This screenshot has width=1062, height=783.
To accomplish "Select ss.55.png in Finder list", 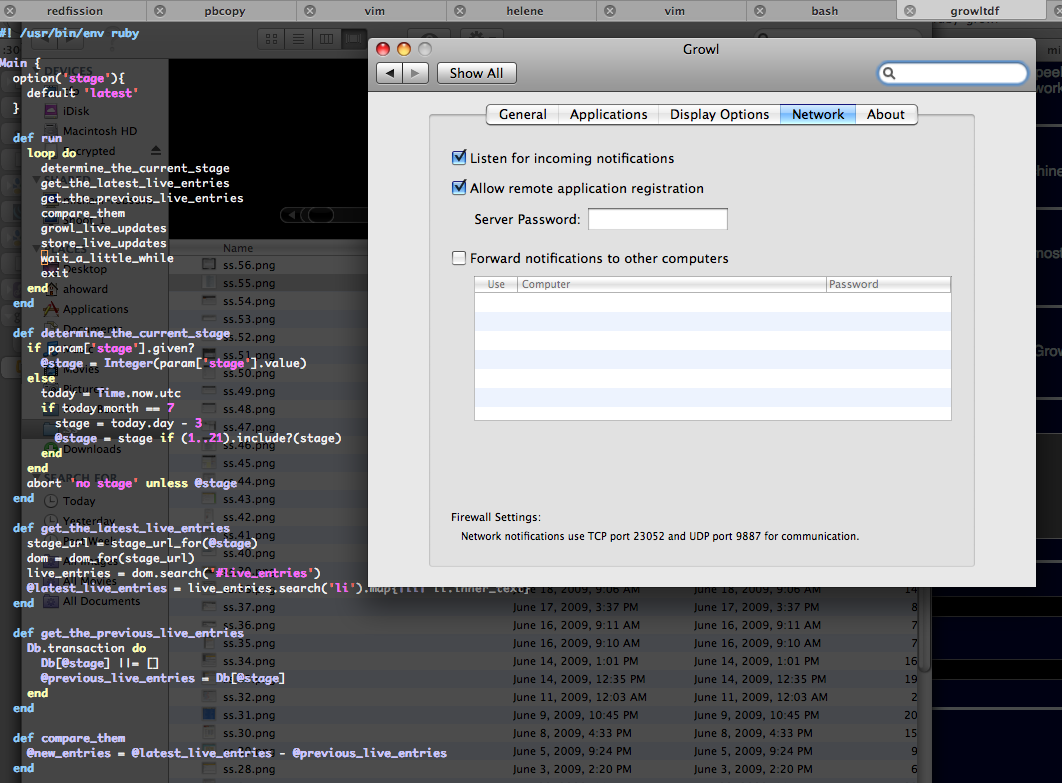I will pyautogui.click(x=249, y=283).
